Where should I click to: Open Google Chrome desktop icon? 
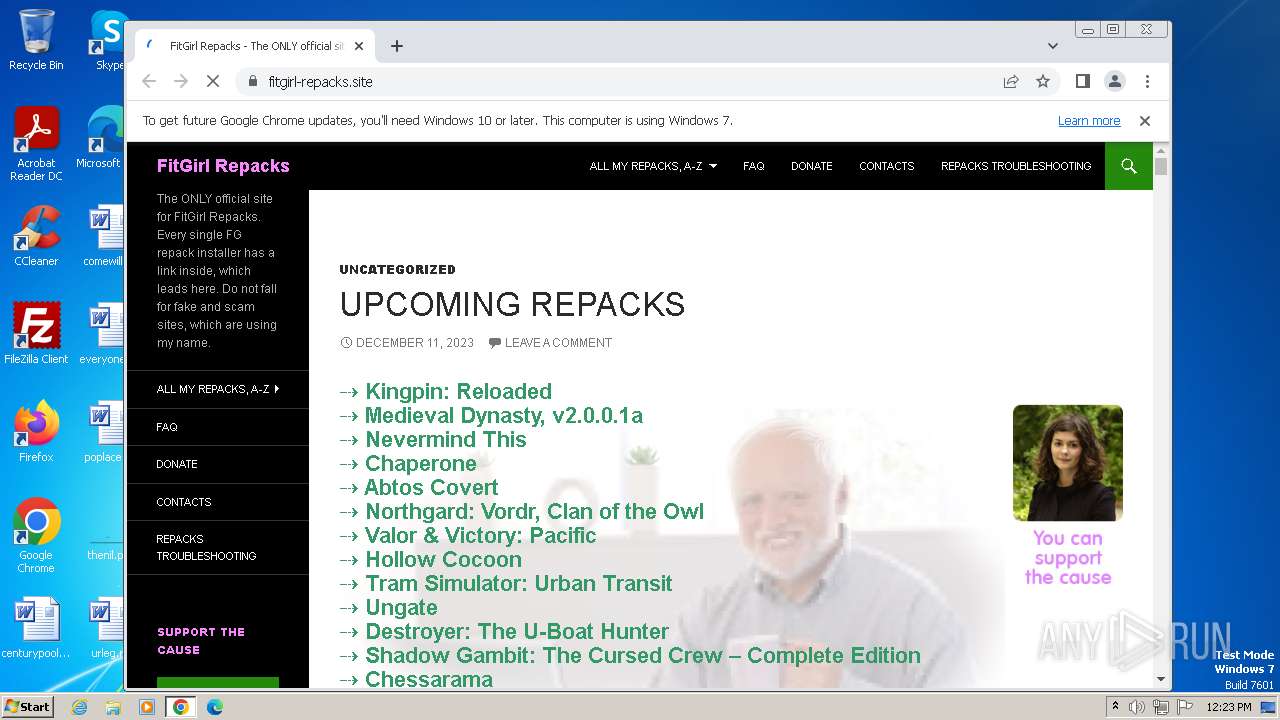(x=36, y=536)
